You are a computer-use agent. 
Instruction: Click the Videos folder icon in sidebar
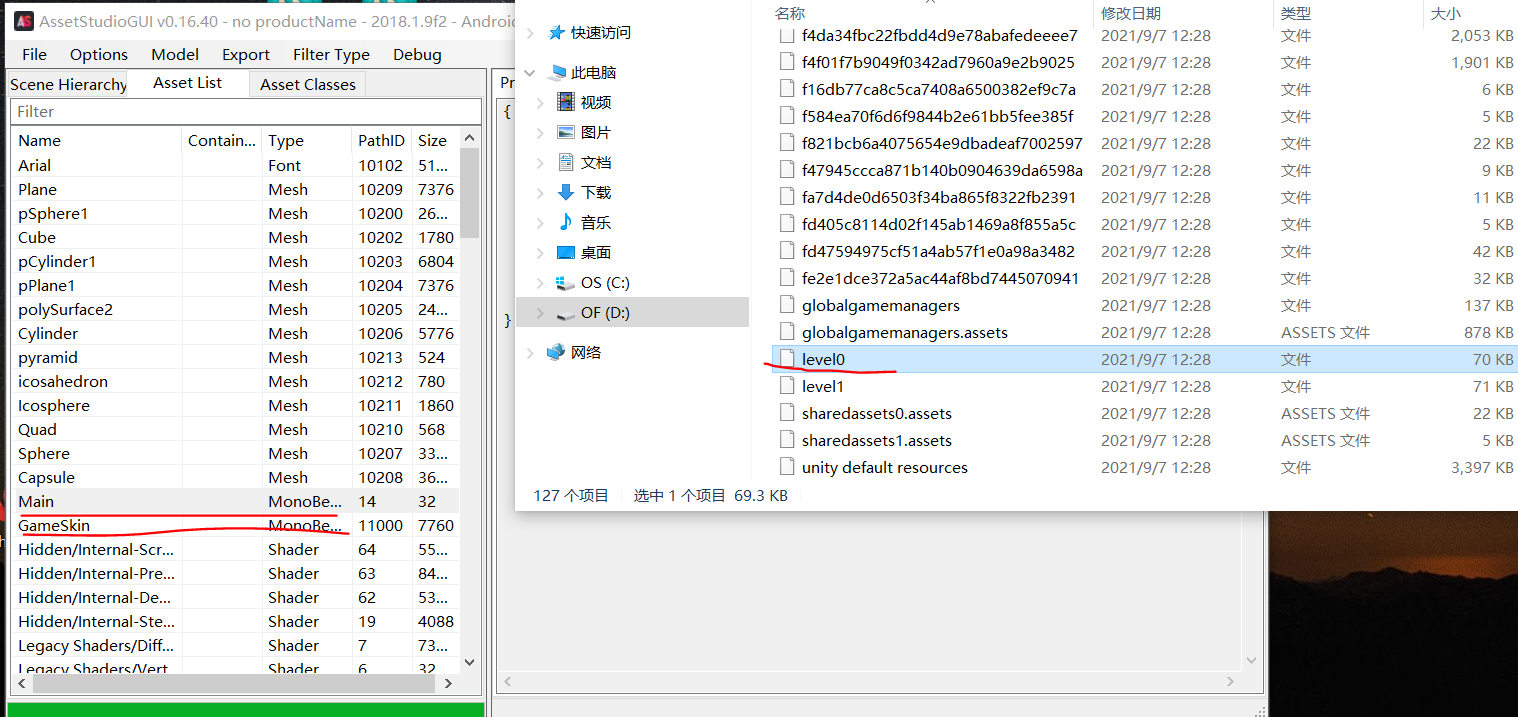click(566, 102)
